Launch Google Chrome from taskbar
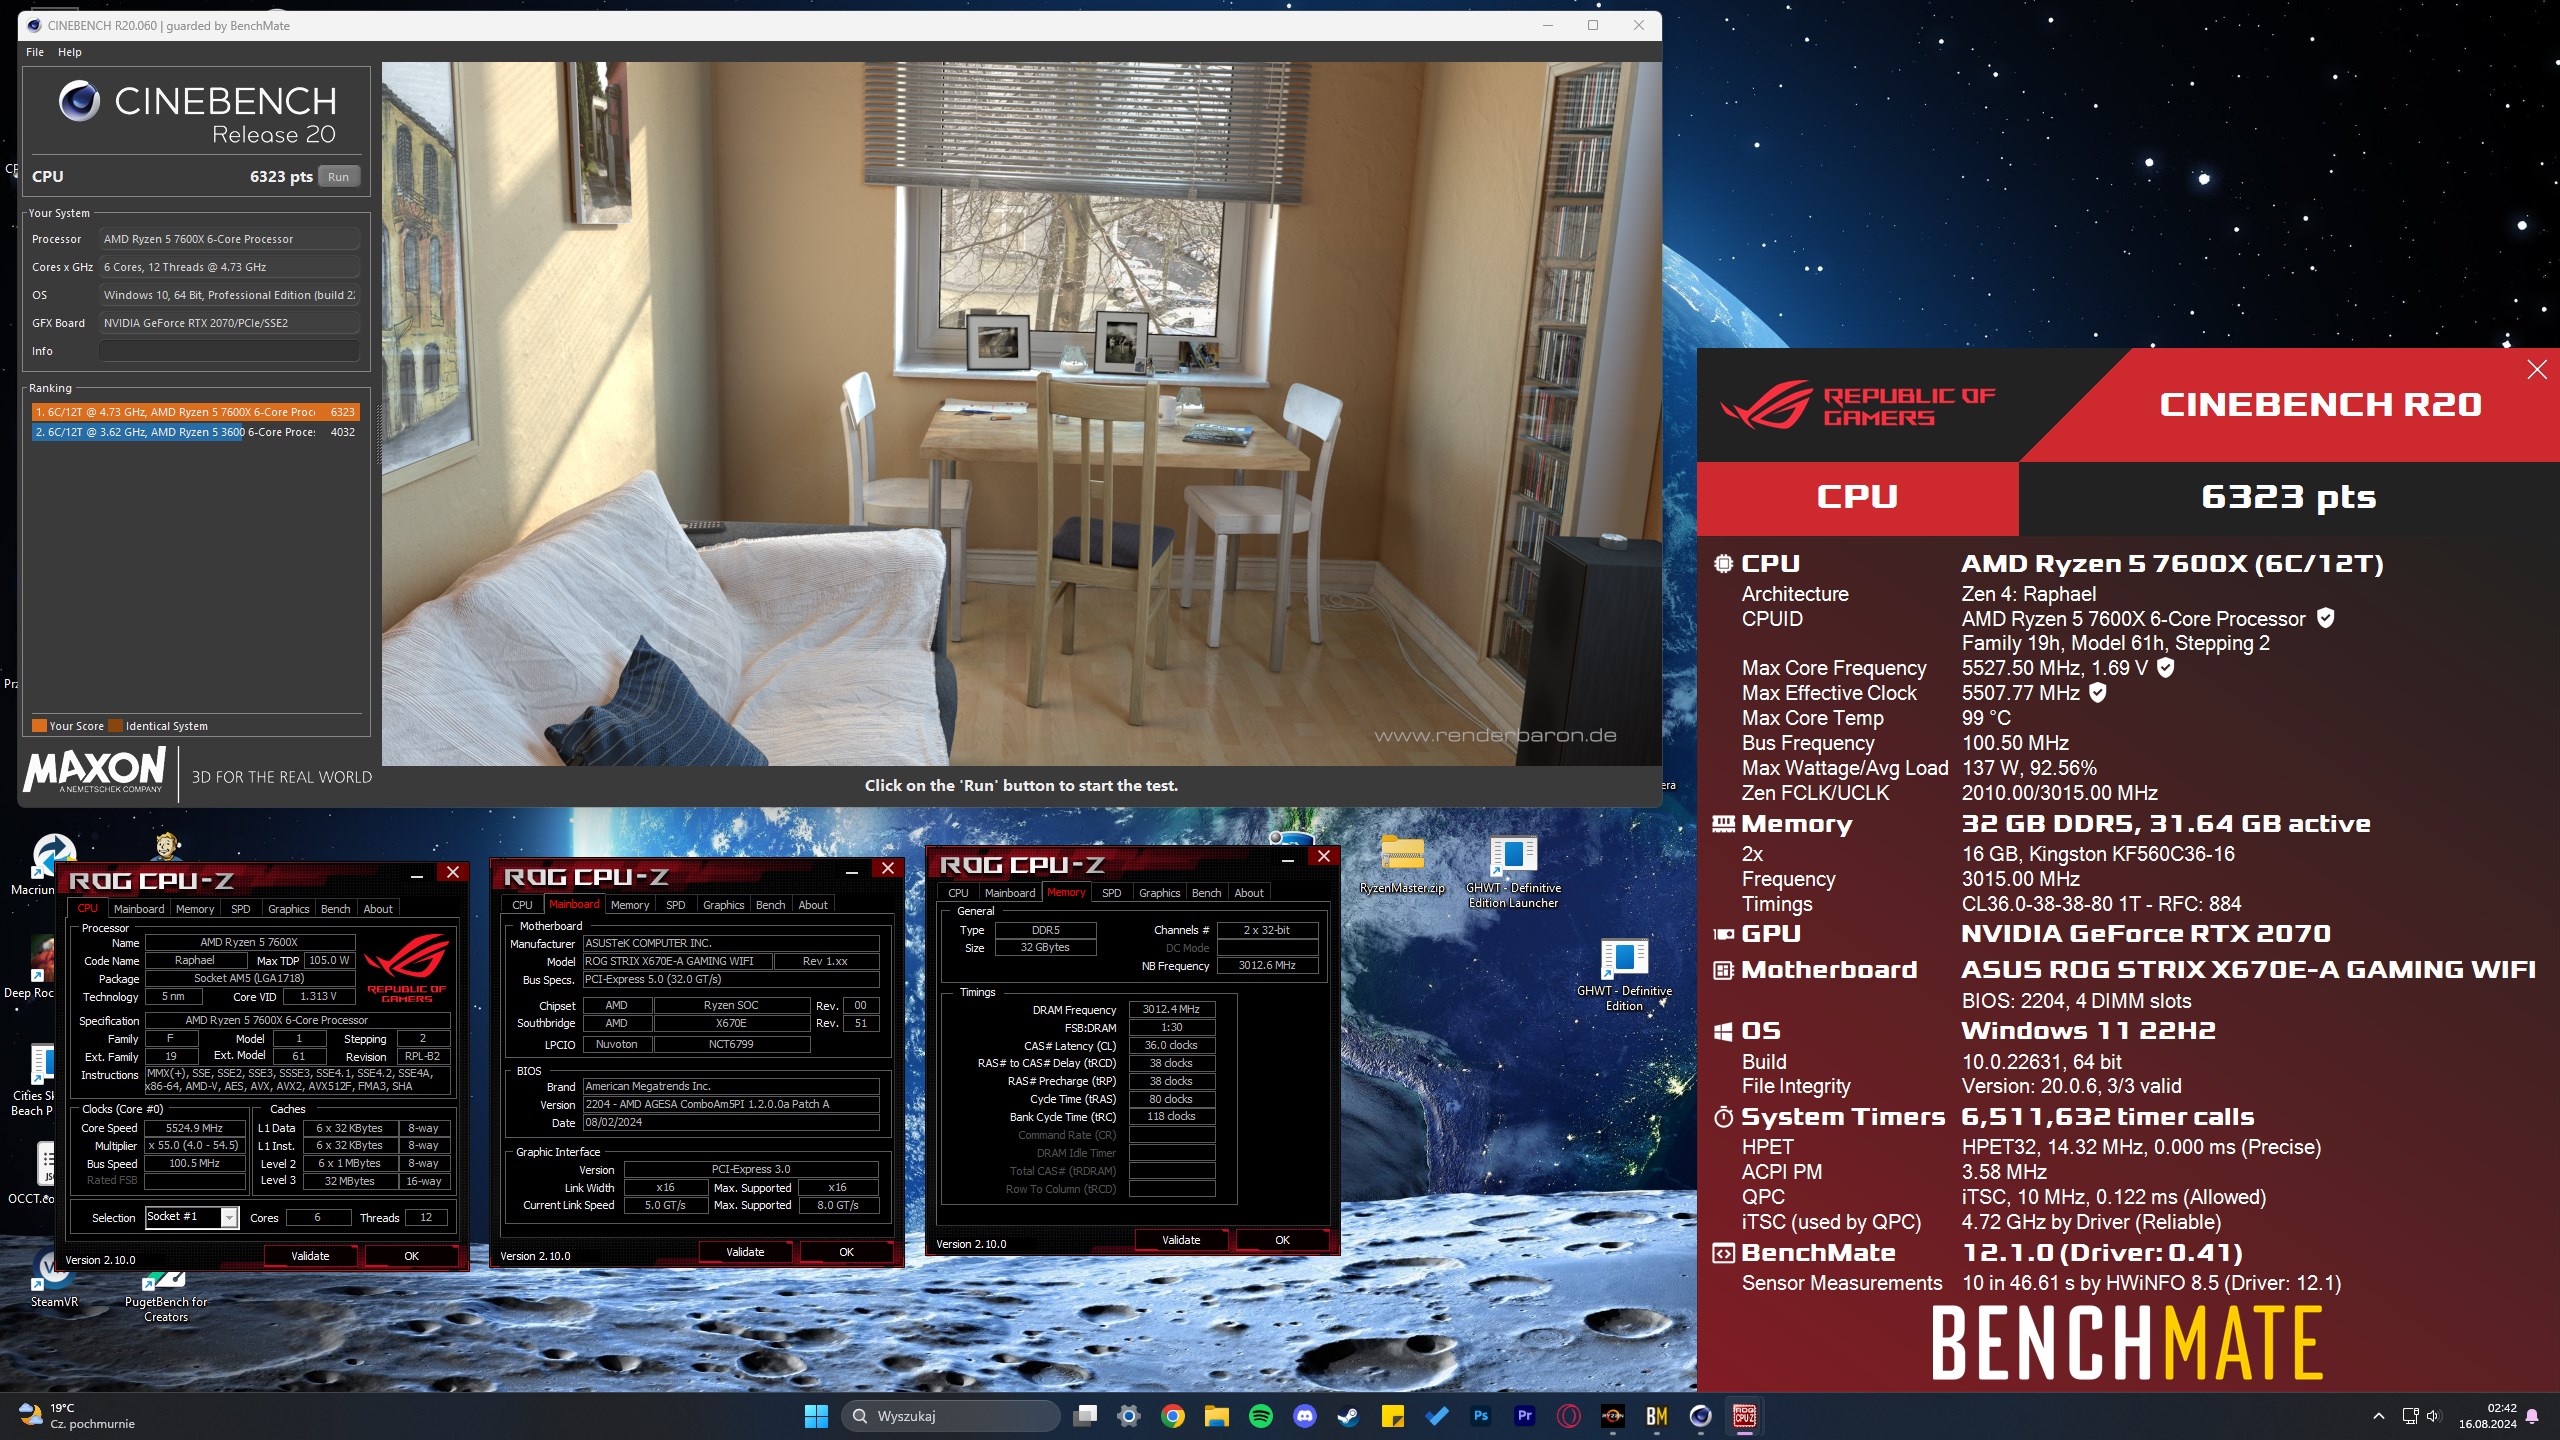The image size is (2560, 1440). (x=1173, y=1416)
